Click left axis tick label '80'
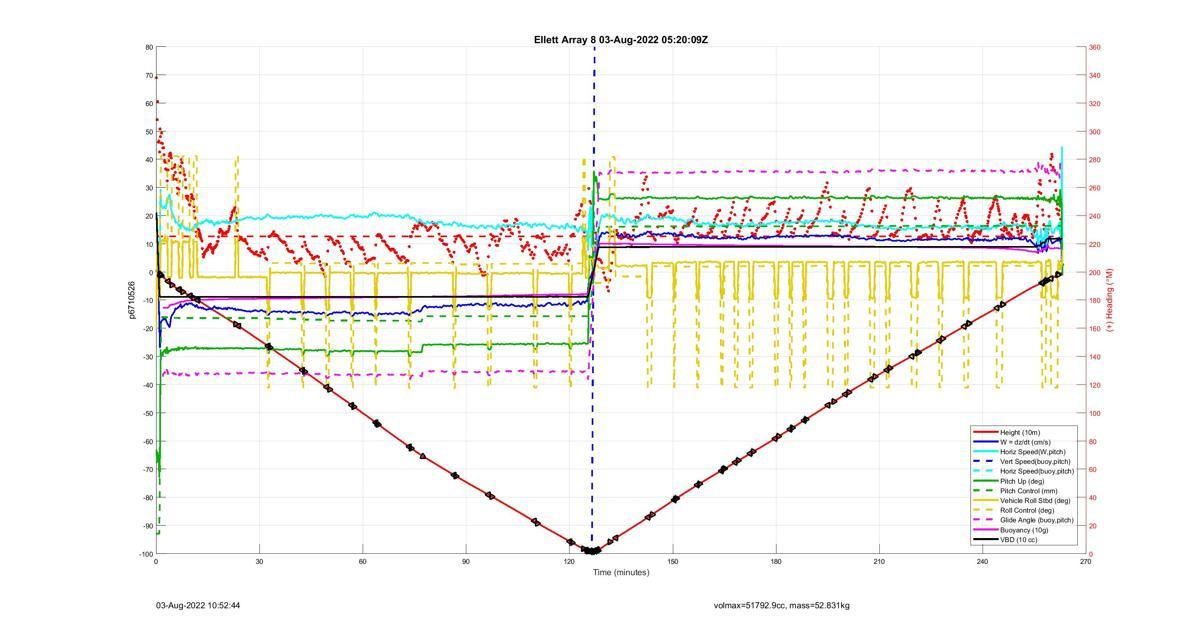The height and width of the screenshot is (622, 1200). point(148,47)
